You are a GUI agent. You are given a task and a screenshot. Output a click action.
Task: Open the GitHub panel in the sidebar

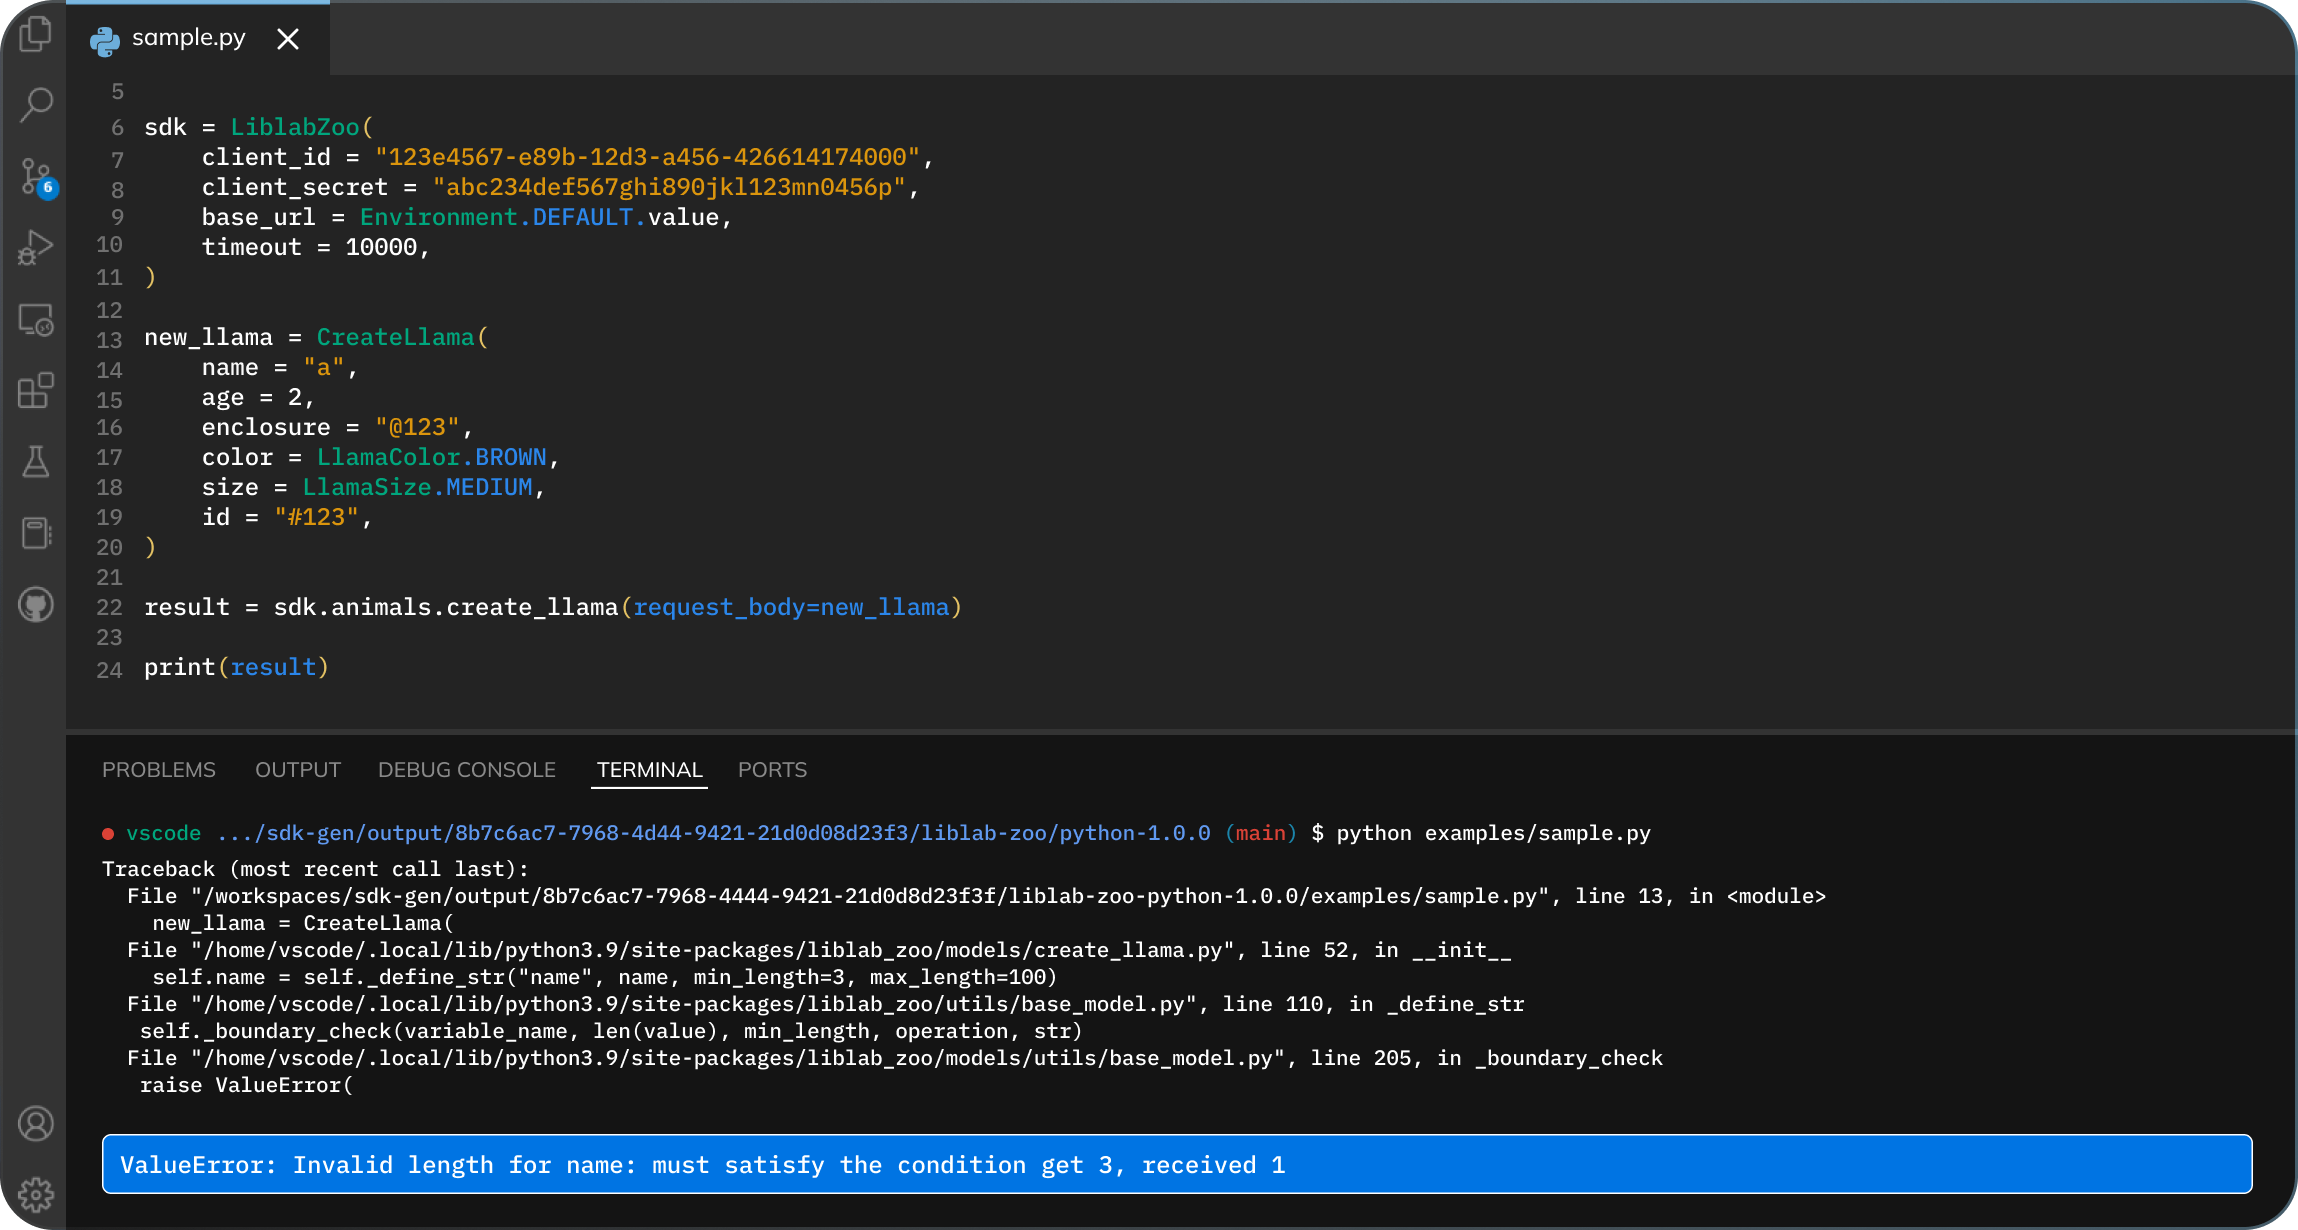(36, 604)
